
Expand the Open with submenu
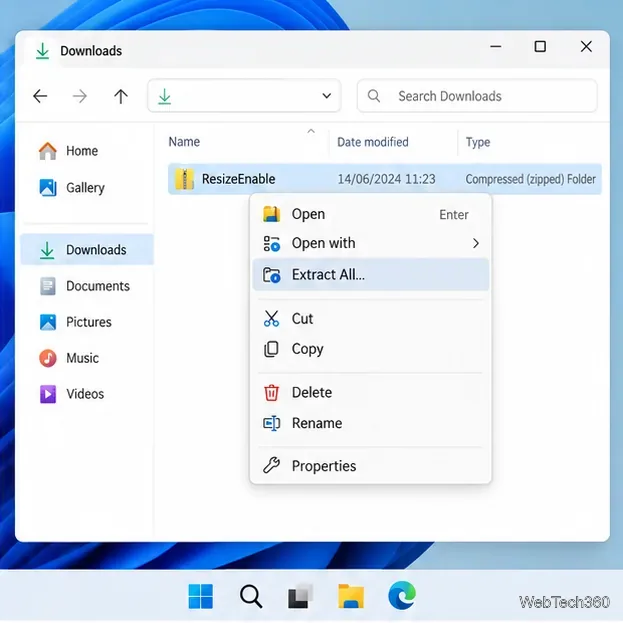[x=370, y=243]
